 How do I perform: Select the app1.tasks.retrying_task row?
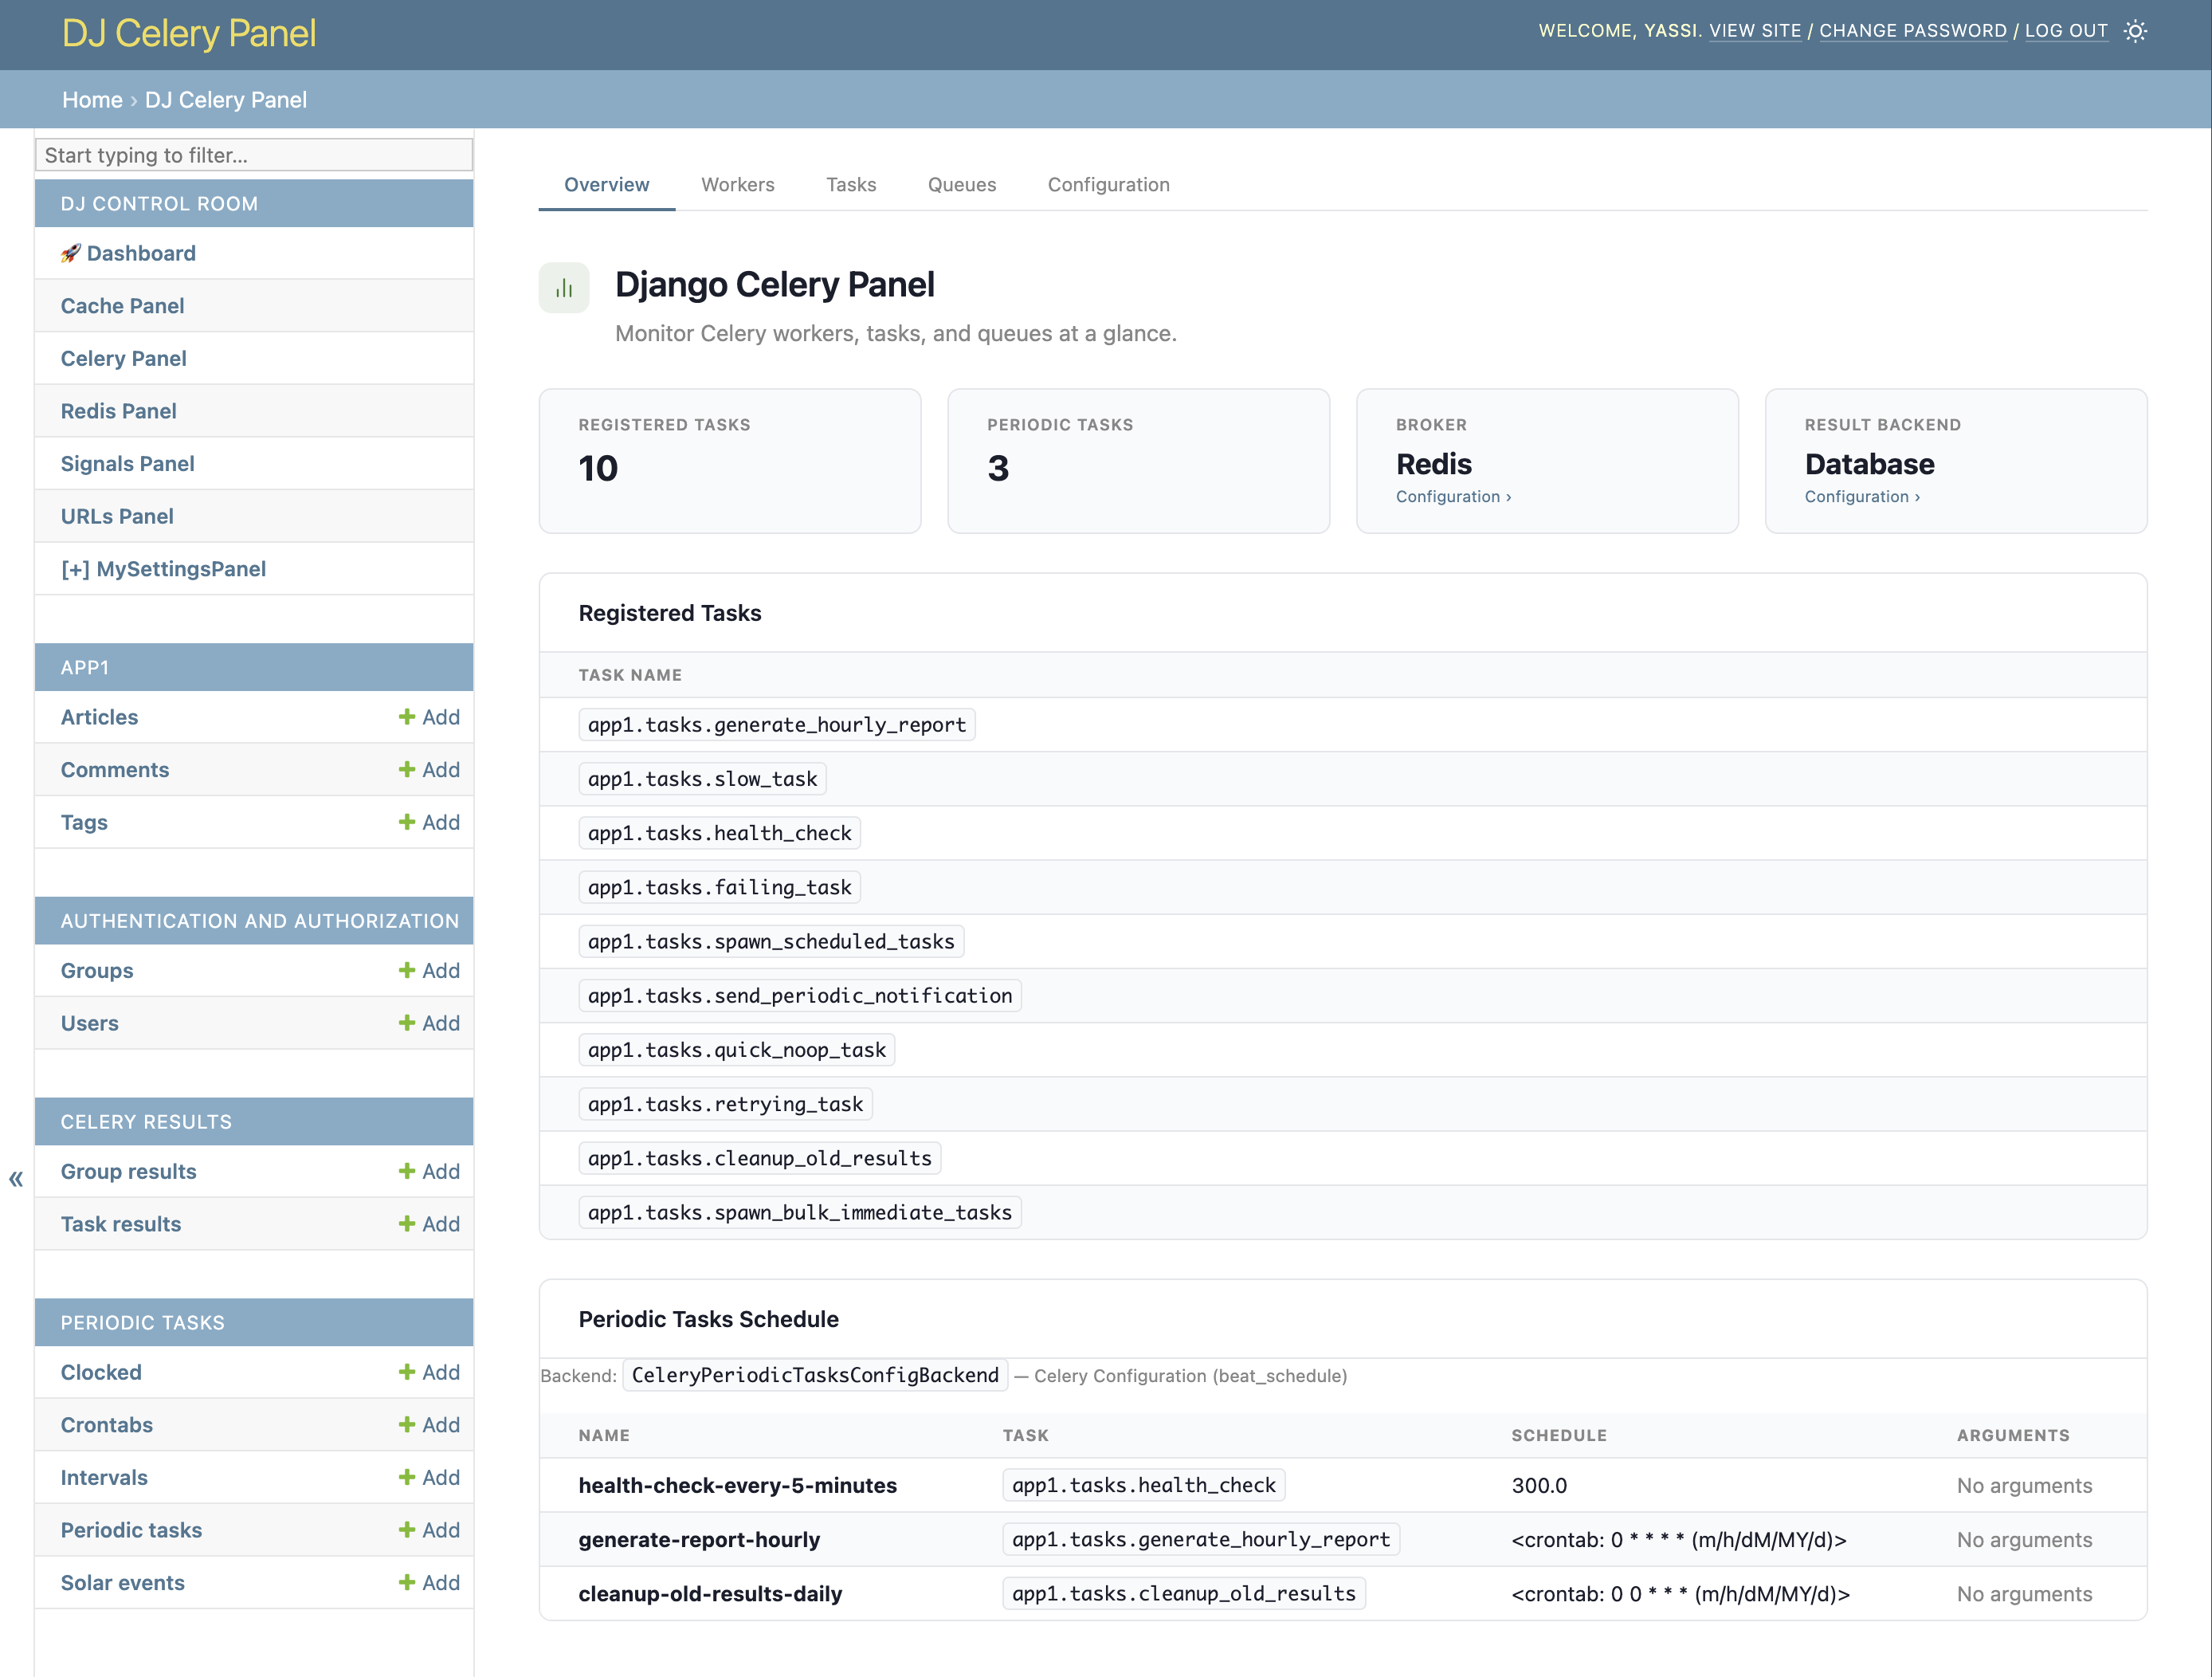pos(1343,1104)
